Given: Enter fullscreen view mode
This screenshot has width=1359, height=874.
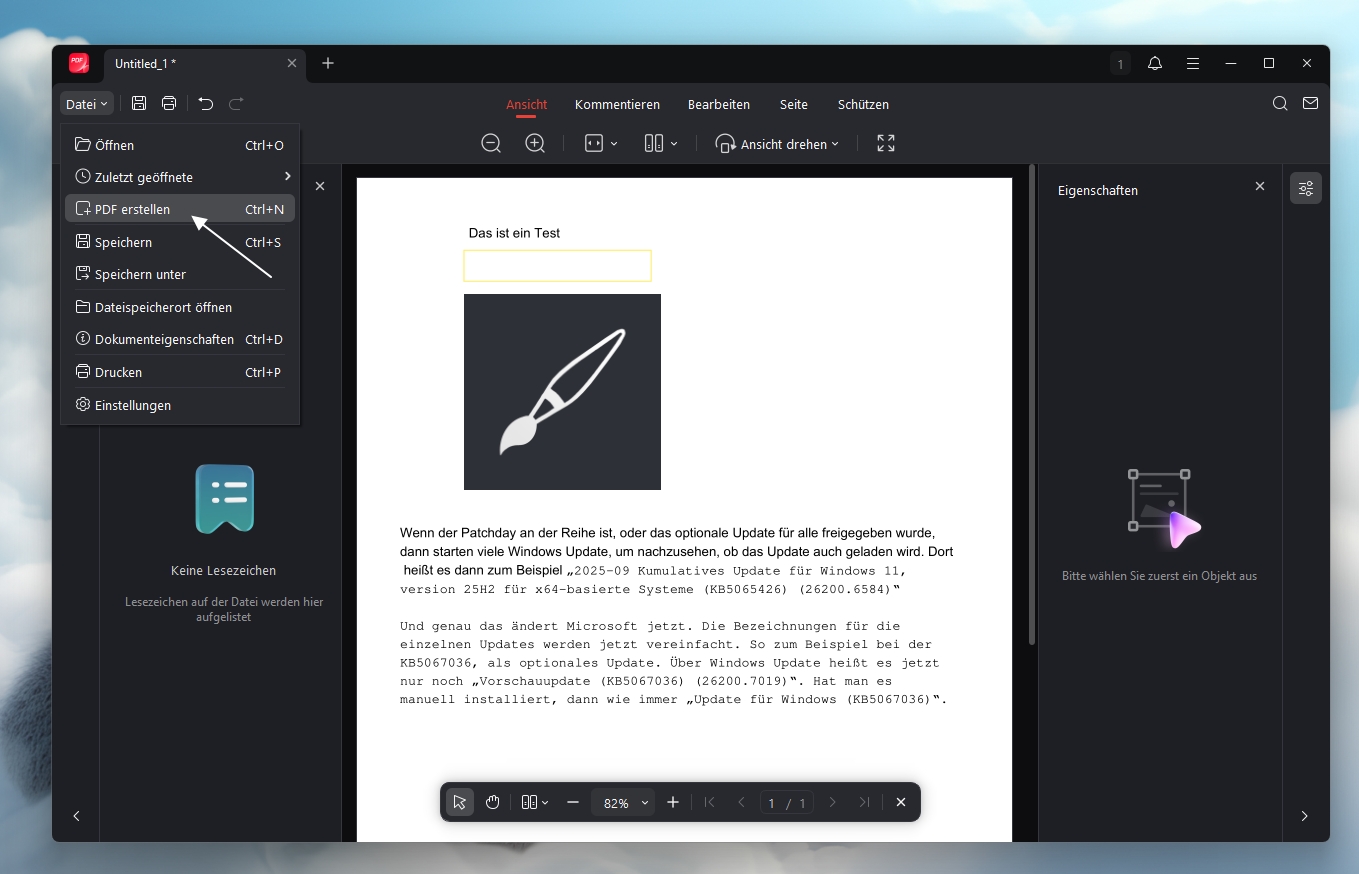Looking at the screenshot, I should pos(886,144).
